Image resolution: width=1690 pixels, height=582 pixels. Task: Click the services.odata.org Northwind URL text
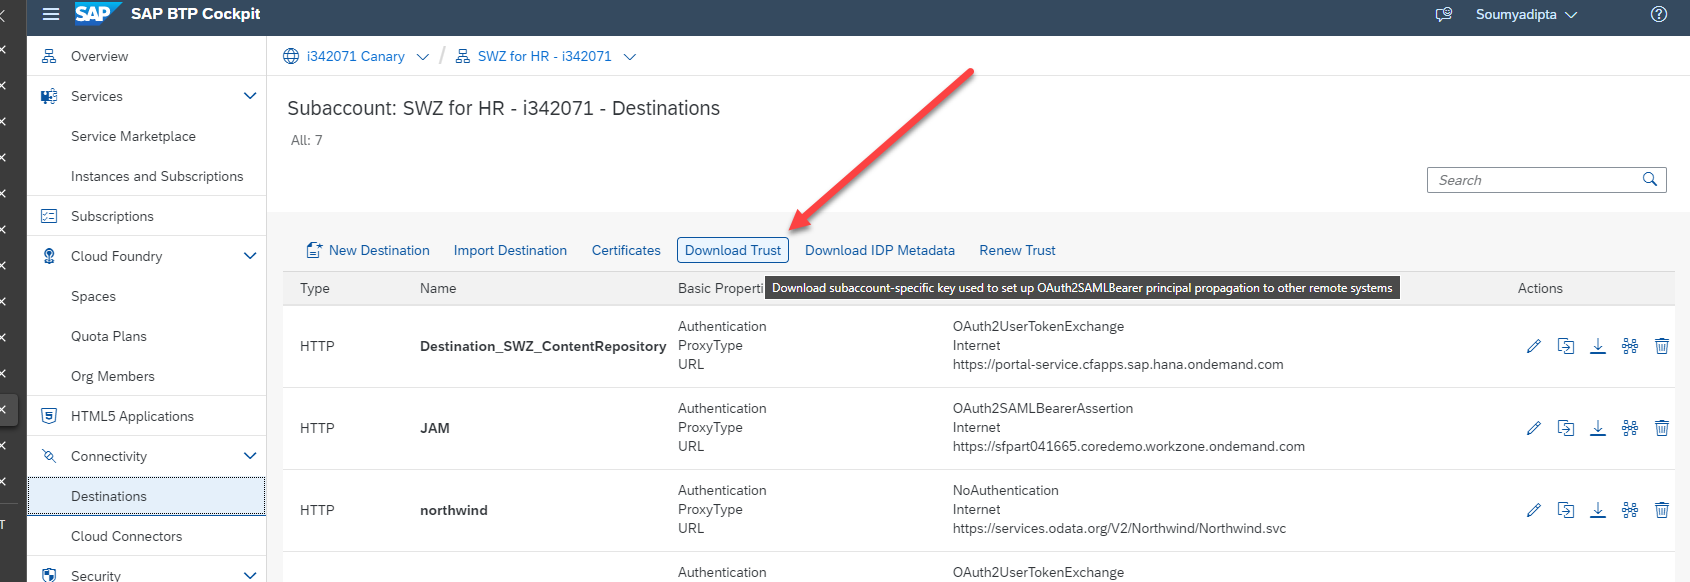1120,528
